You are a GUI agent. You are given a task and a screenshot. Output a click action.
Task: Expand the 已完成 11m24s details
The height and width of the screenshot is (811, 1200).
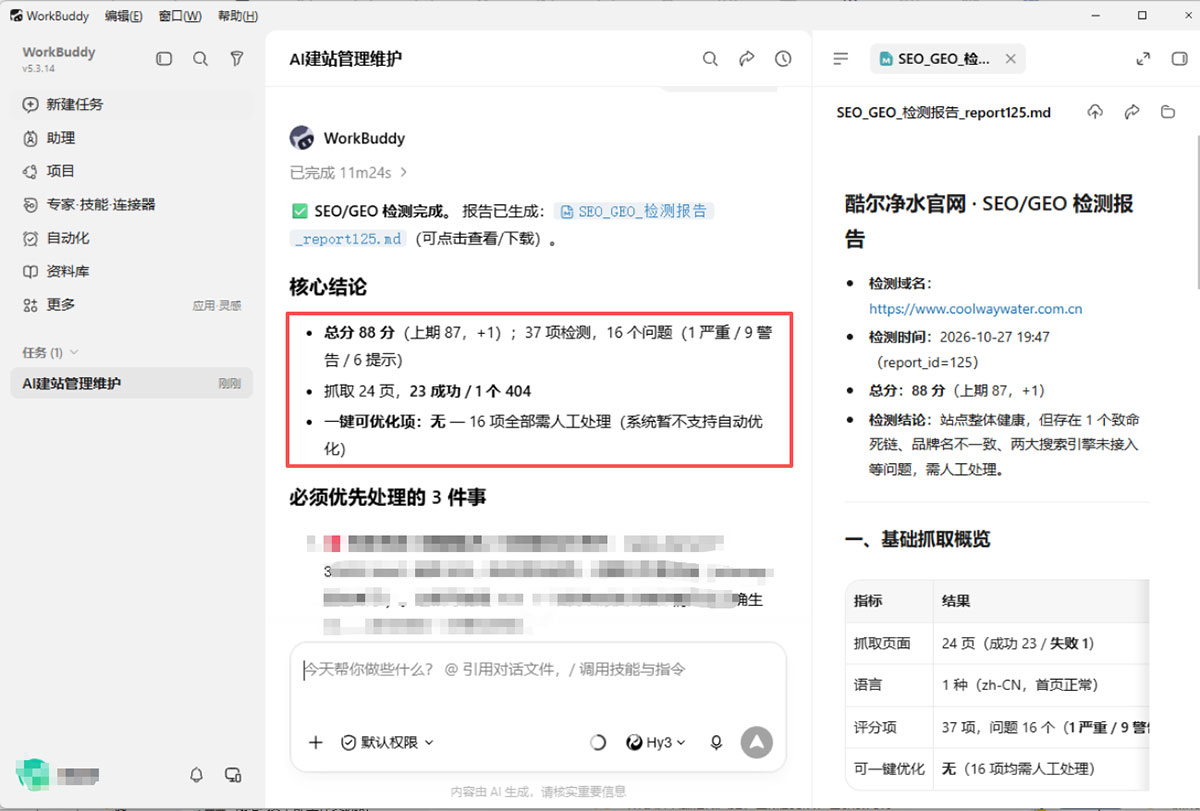[349, 172]
